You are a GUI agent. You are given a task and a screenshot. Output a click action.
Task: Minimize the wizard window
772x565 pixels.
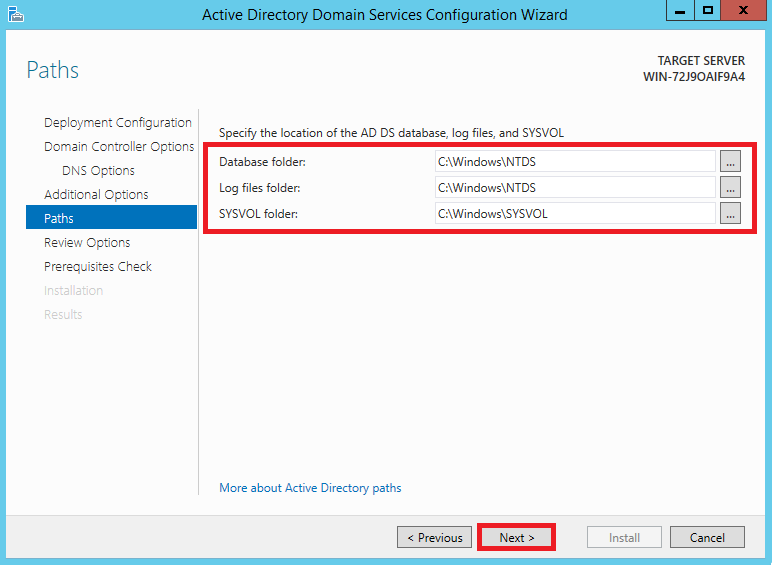[680, 10]
